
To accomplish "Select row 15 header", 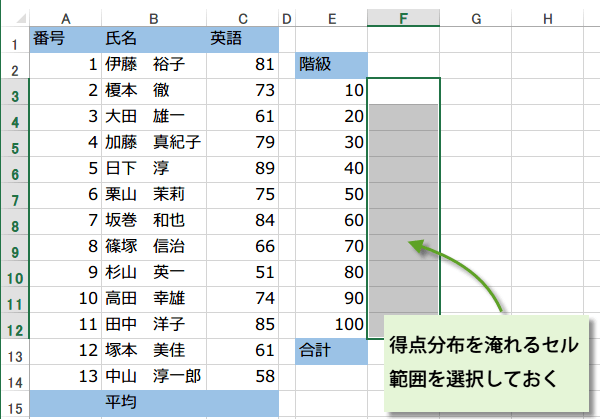I will pos(15,404).
